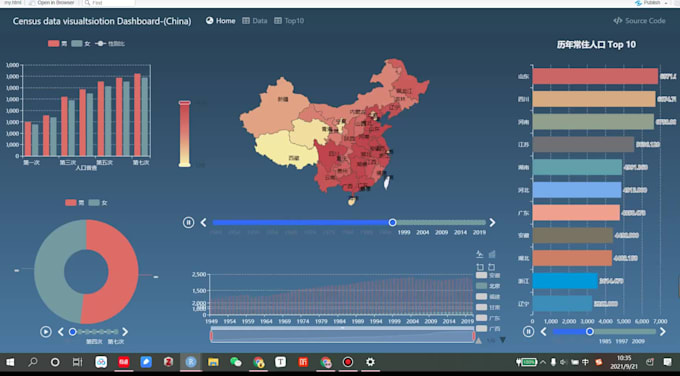Pause the map timeline playback
This screenshot has width=680, height=376.
[x=188, y=222]
